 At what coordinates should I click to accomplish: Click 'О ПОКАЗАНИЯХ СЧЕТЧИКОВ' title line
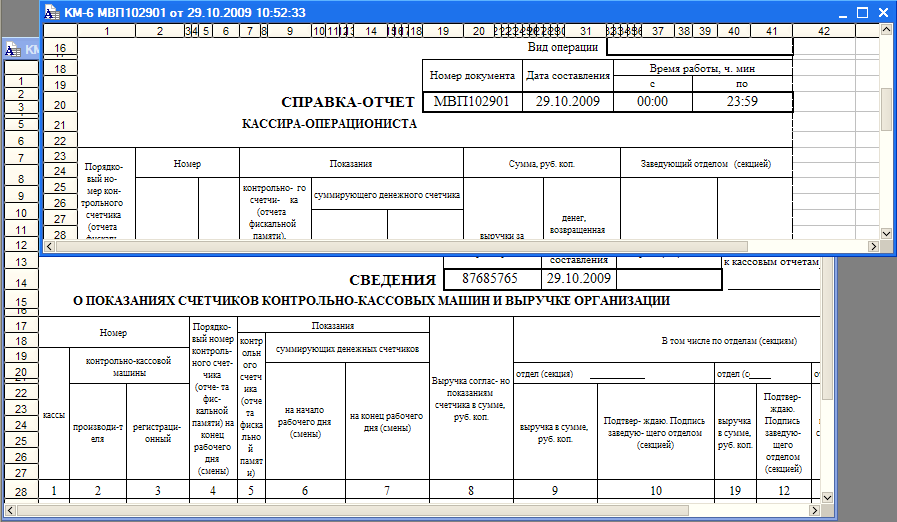coord(371,300)
